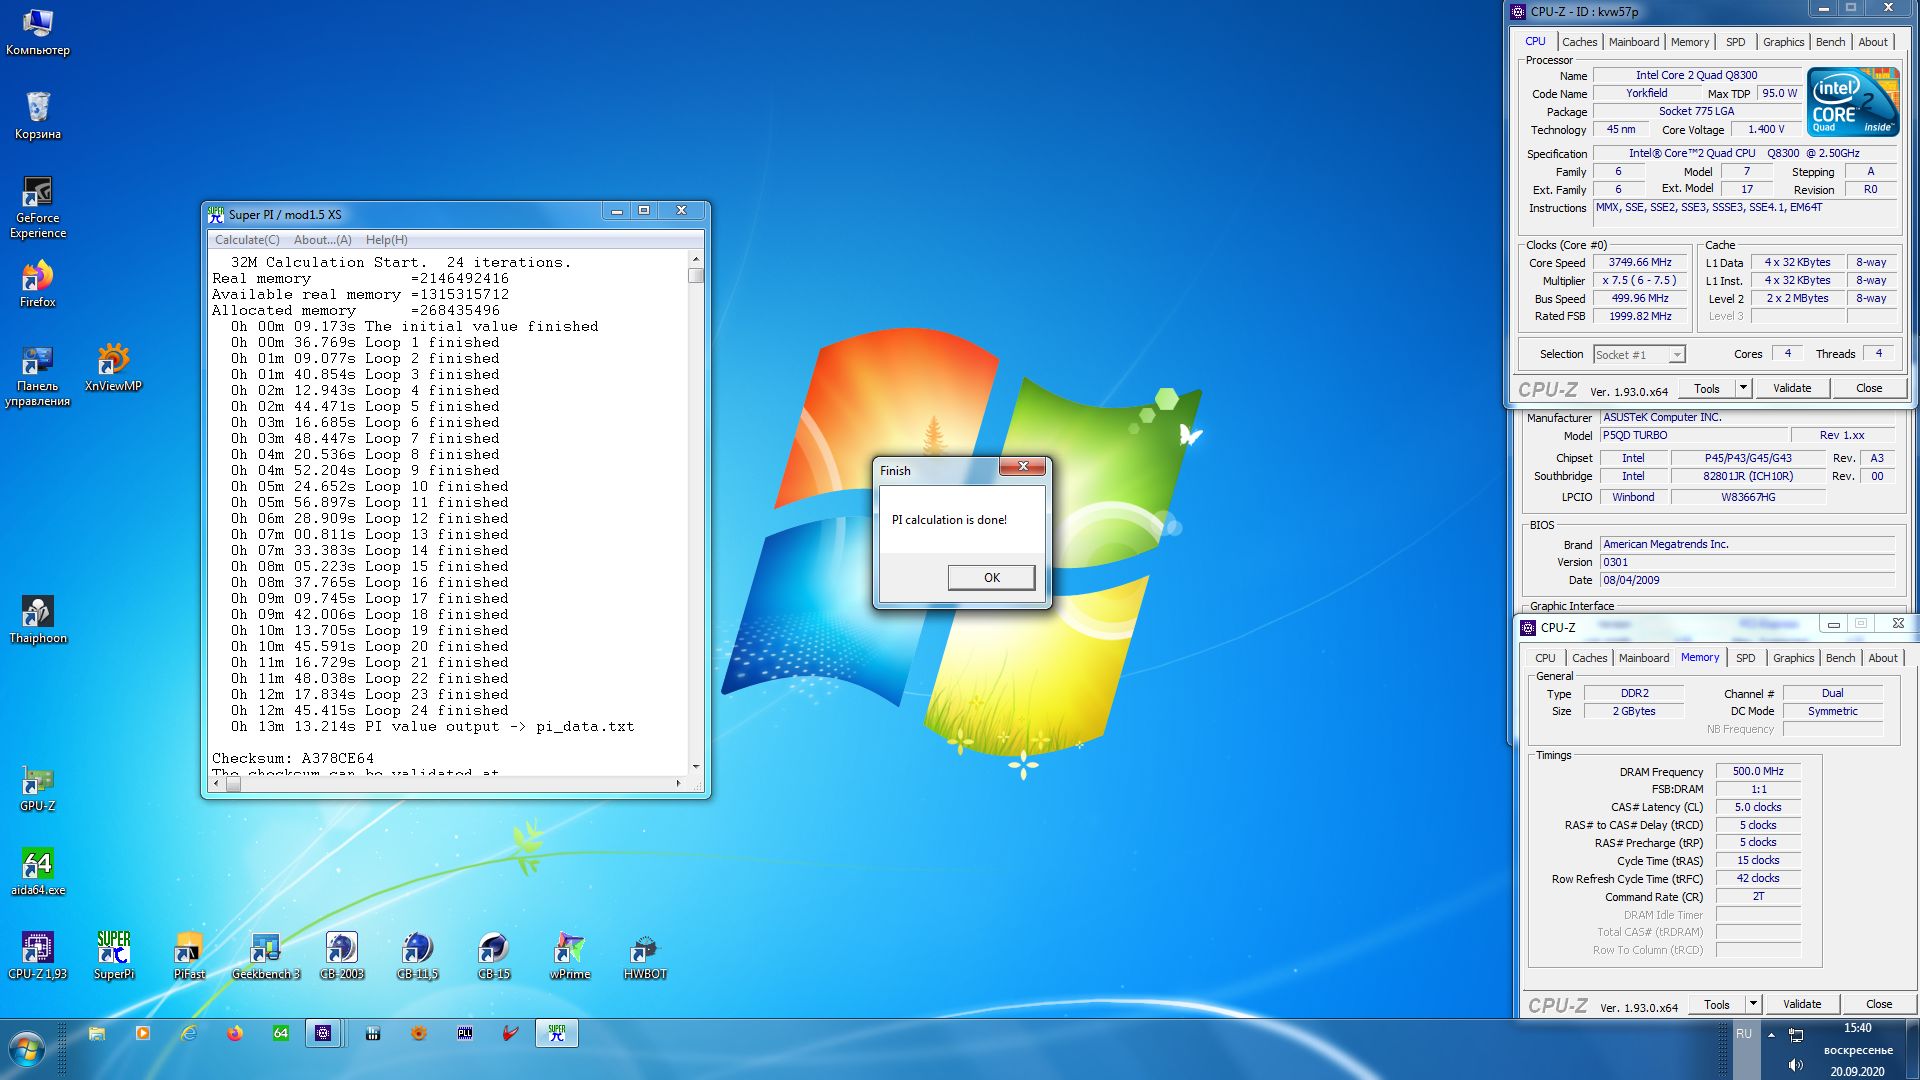Open the About...(A) menu in Super PI
The width and height of the screenshot is (1920, 1080).
[x=322, y=240]
